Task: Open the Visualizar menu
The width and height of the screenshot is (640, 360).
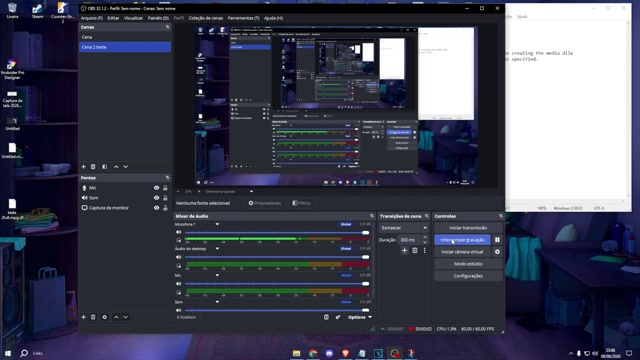Action: [x=133, y=18]
